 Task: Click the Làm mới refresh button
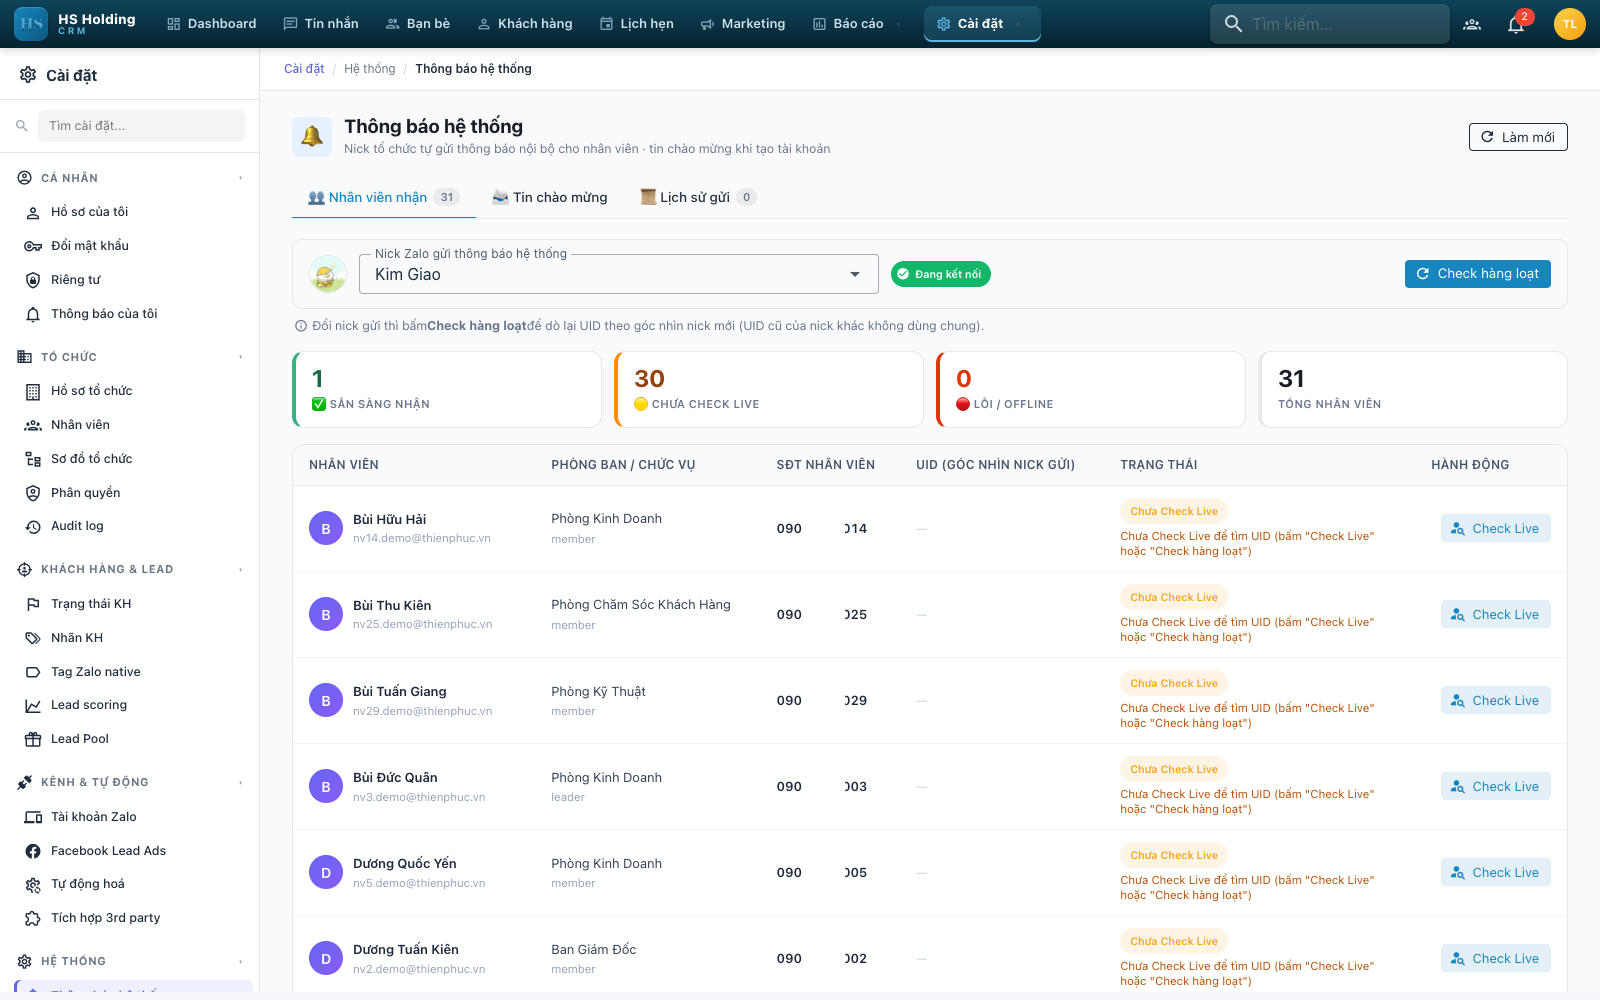pyautogui.click(x=1518, y=137)
